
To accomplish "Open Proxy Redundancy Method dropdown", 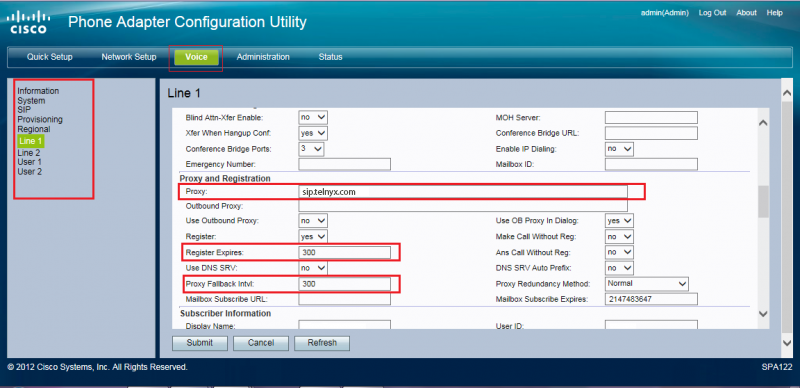I will click(647, 283).
